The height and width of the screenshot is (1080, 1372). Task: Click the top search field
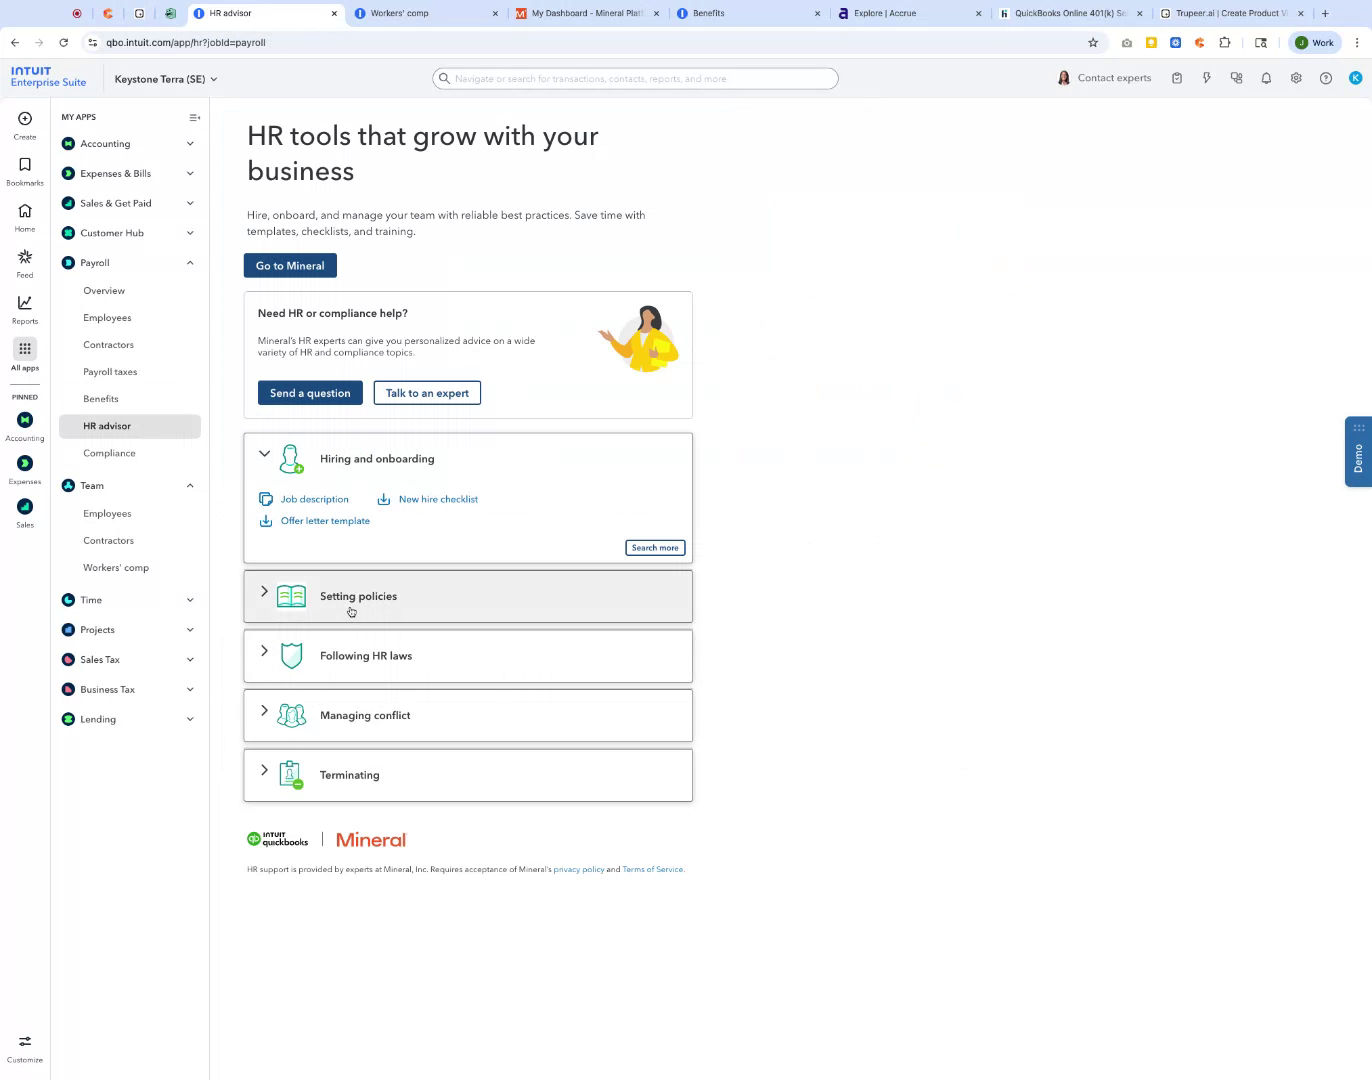(x=635, y=79)
